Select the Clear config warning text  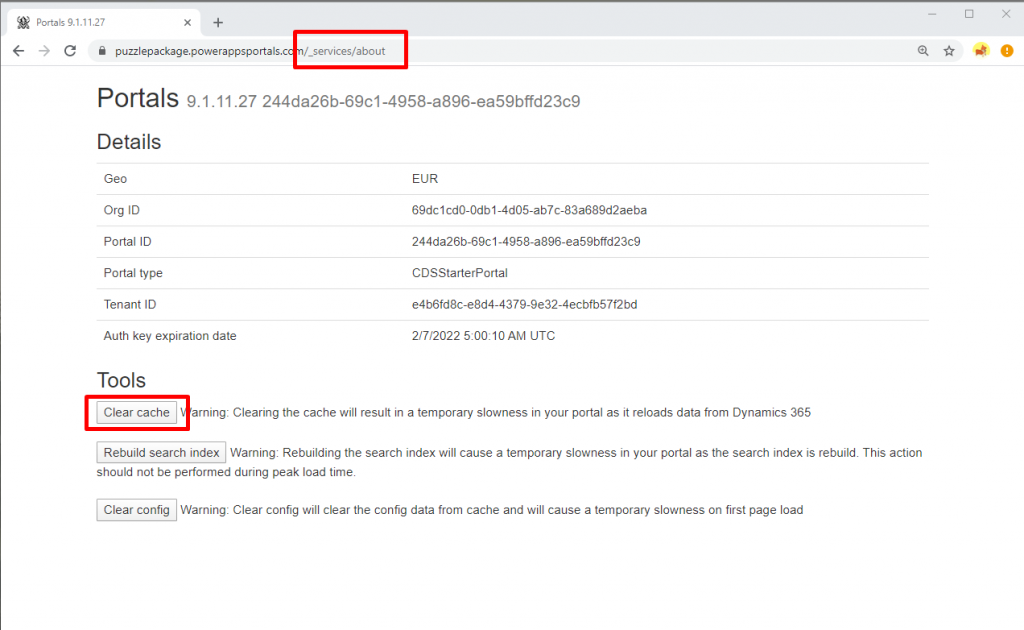(492, 510)
